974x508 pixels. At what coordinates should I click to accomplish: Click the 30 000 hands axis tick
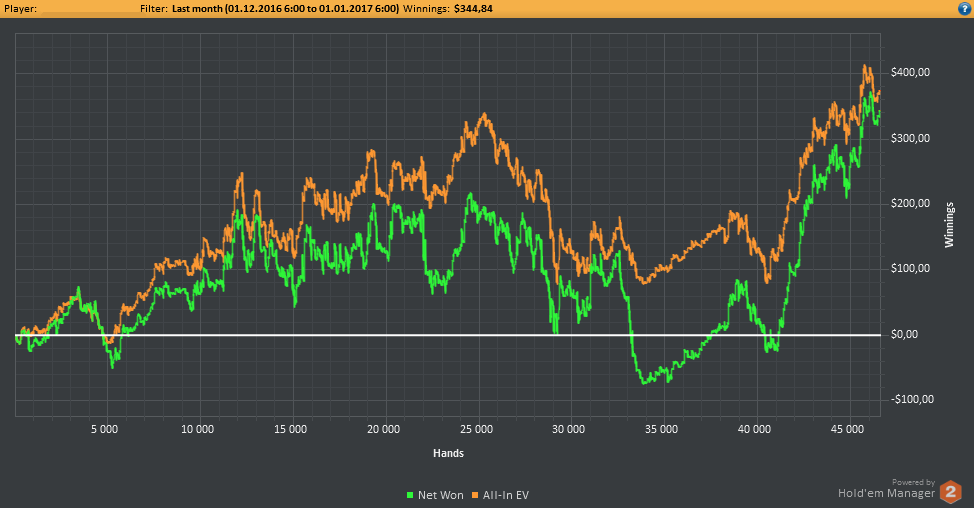[x=568, y=429]
